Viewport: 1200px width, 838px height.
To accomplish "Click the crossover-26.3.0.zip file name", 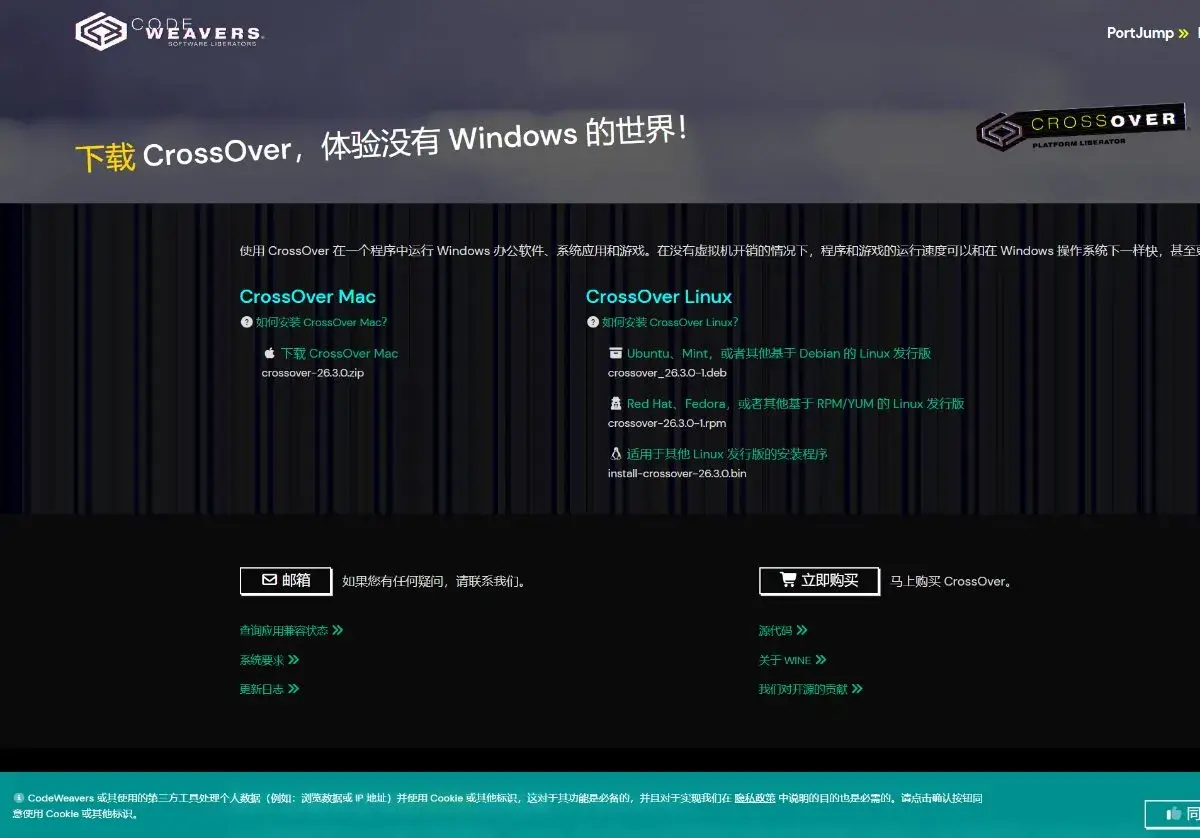I will (x=313, y=373).
